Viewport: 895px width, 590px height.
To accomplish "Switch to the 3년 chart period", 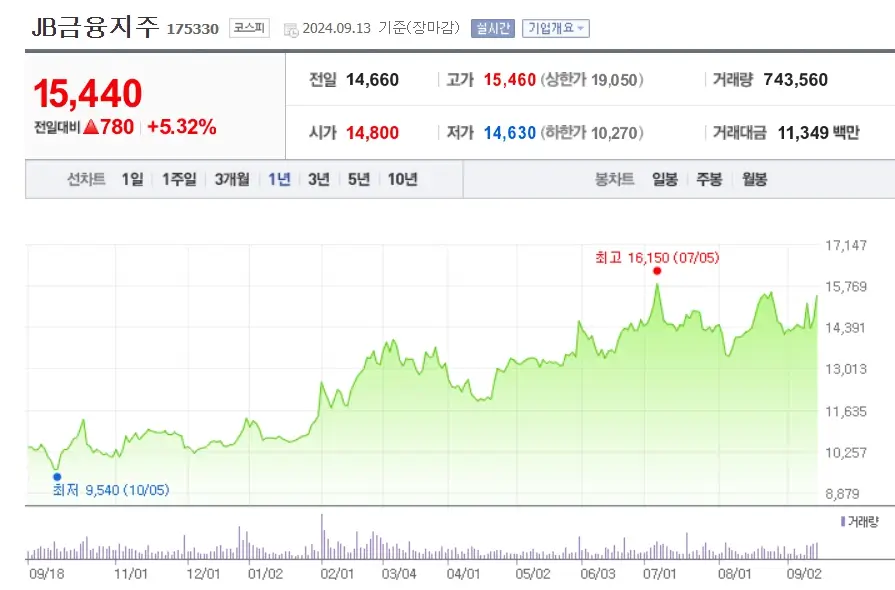I will (x=319, y=182).
